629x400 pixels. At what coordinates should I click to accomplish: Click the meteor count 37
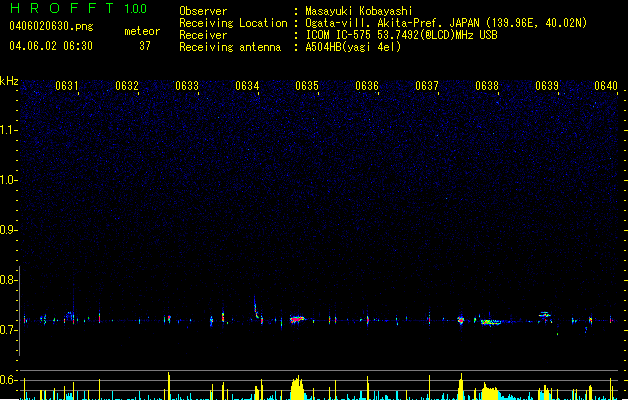coord(145,46)
